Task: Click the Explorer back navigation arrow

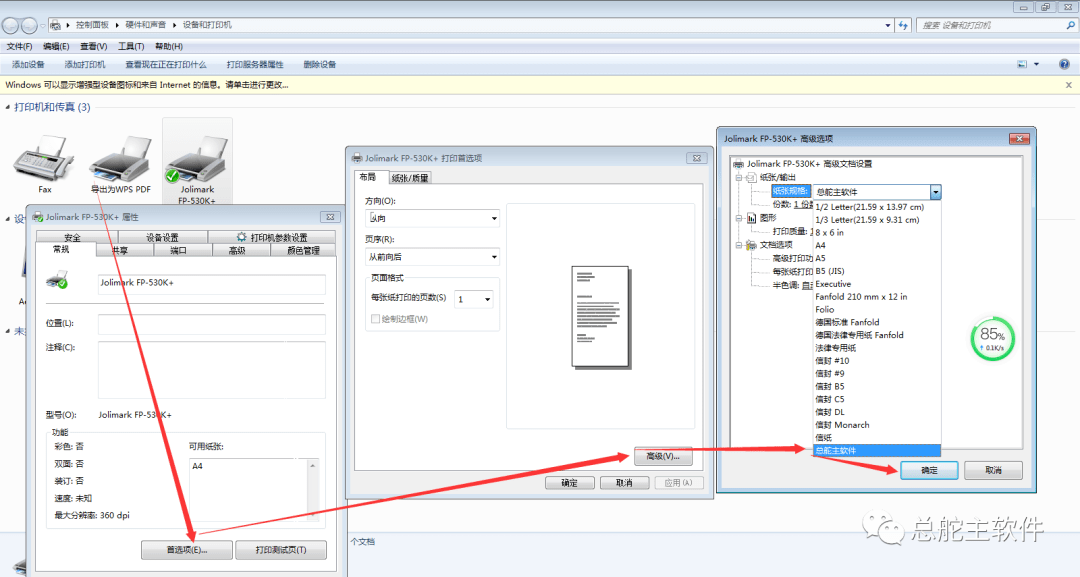Action: [x=10, y=25]
